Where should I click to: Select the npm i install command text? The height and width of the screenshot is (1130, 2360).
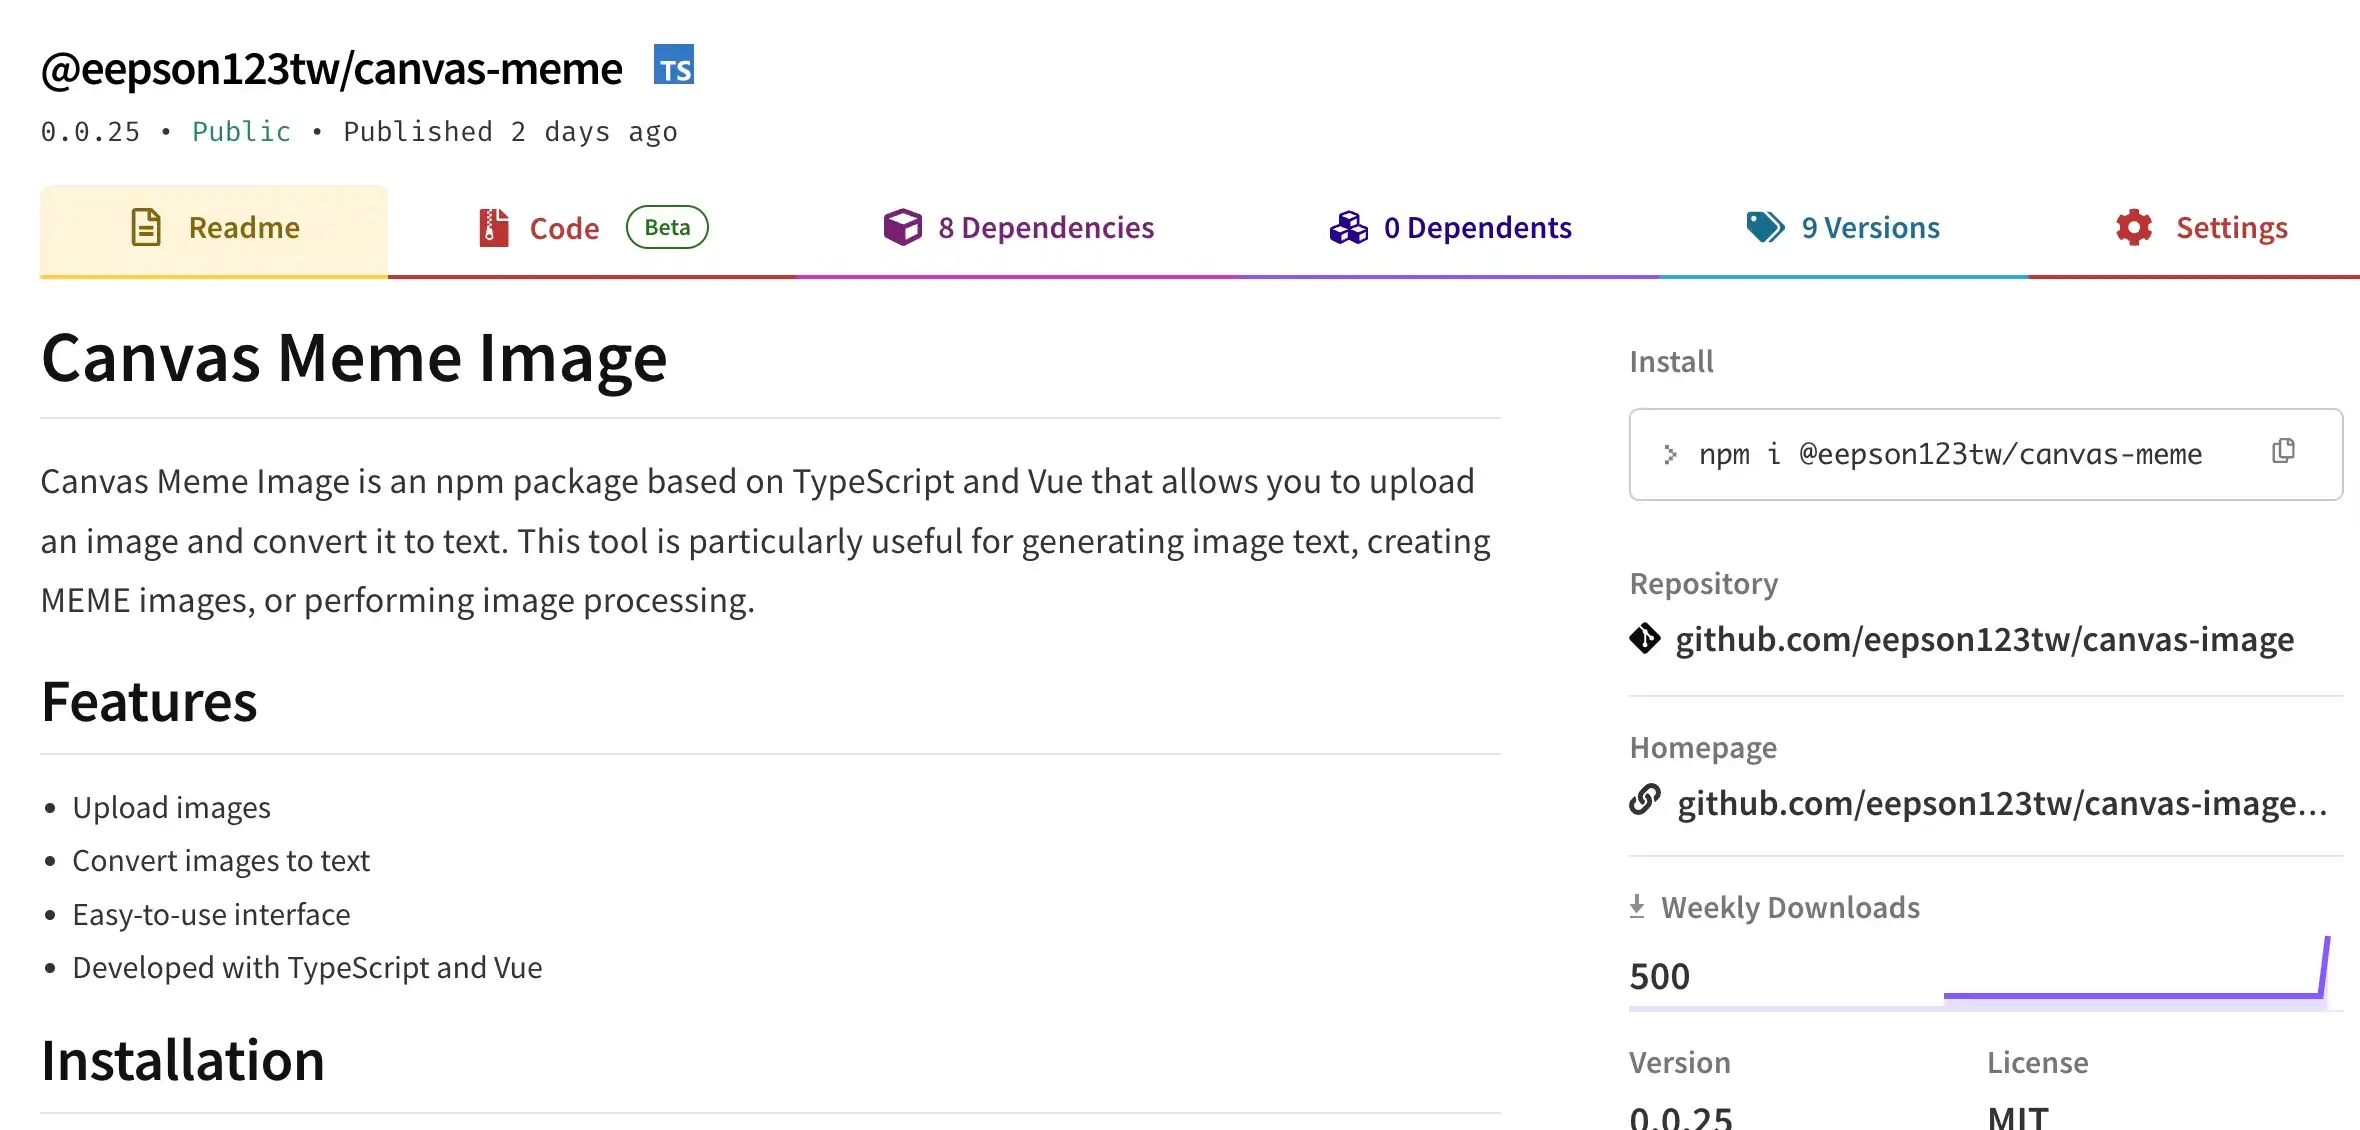[1950, 455]
